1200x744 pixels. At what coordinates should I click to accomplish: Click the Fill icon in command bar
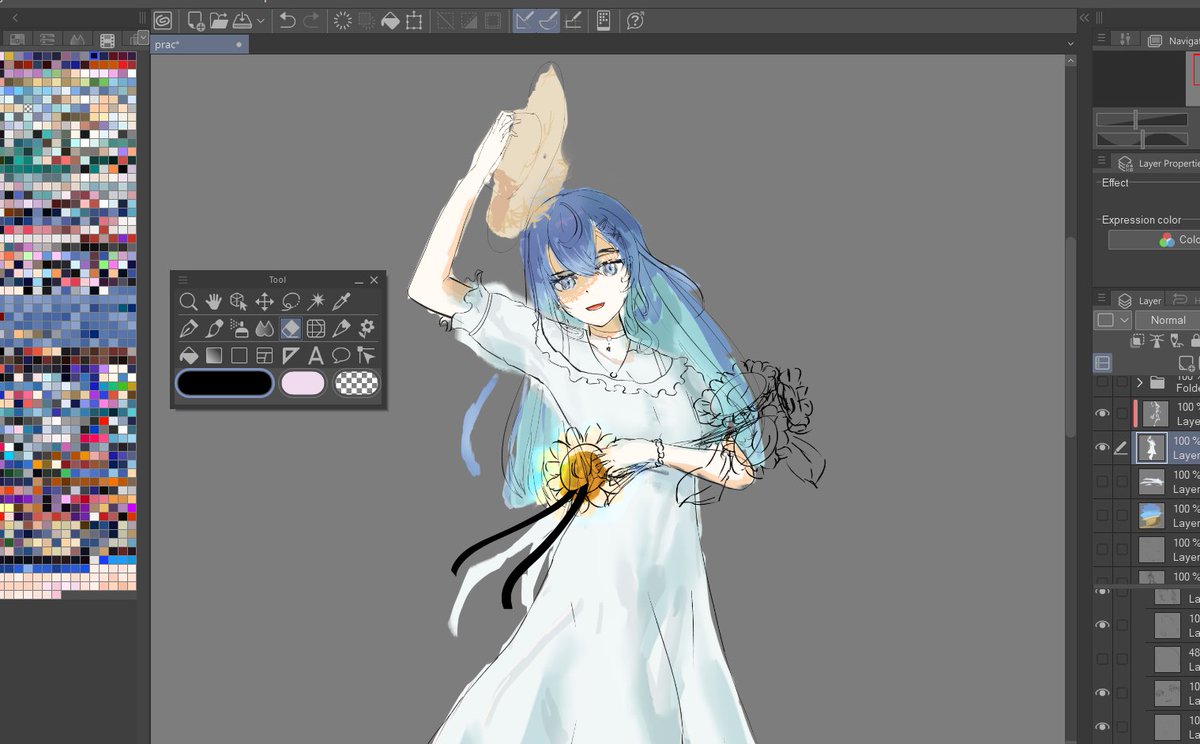click(391, 20)
